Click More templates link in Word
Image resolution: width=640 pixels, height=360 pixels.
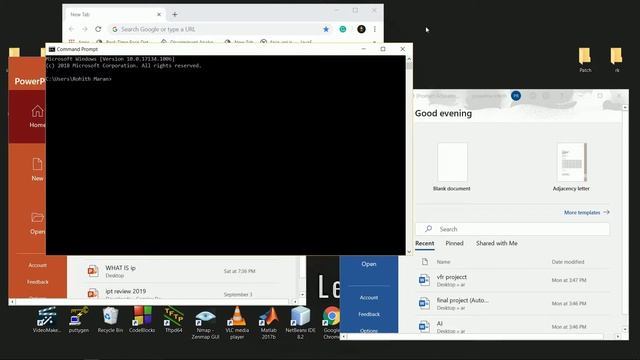(587, 212)
